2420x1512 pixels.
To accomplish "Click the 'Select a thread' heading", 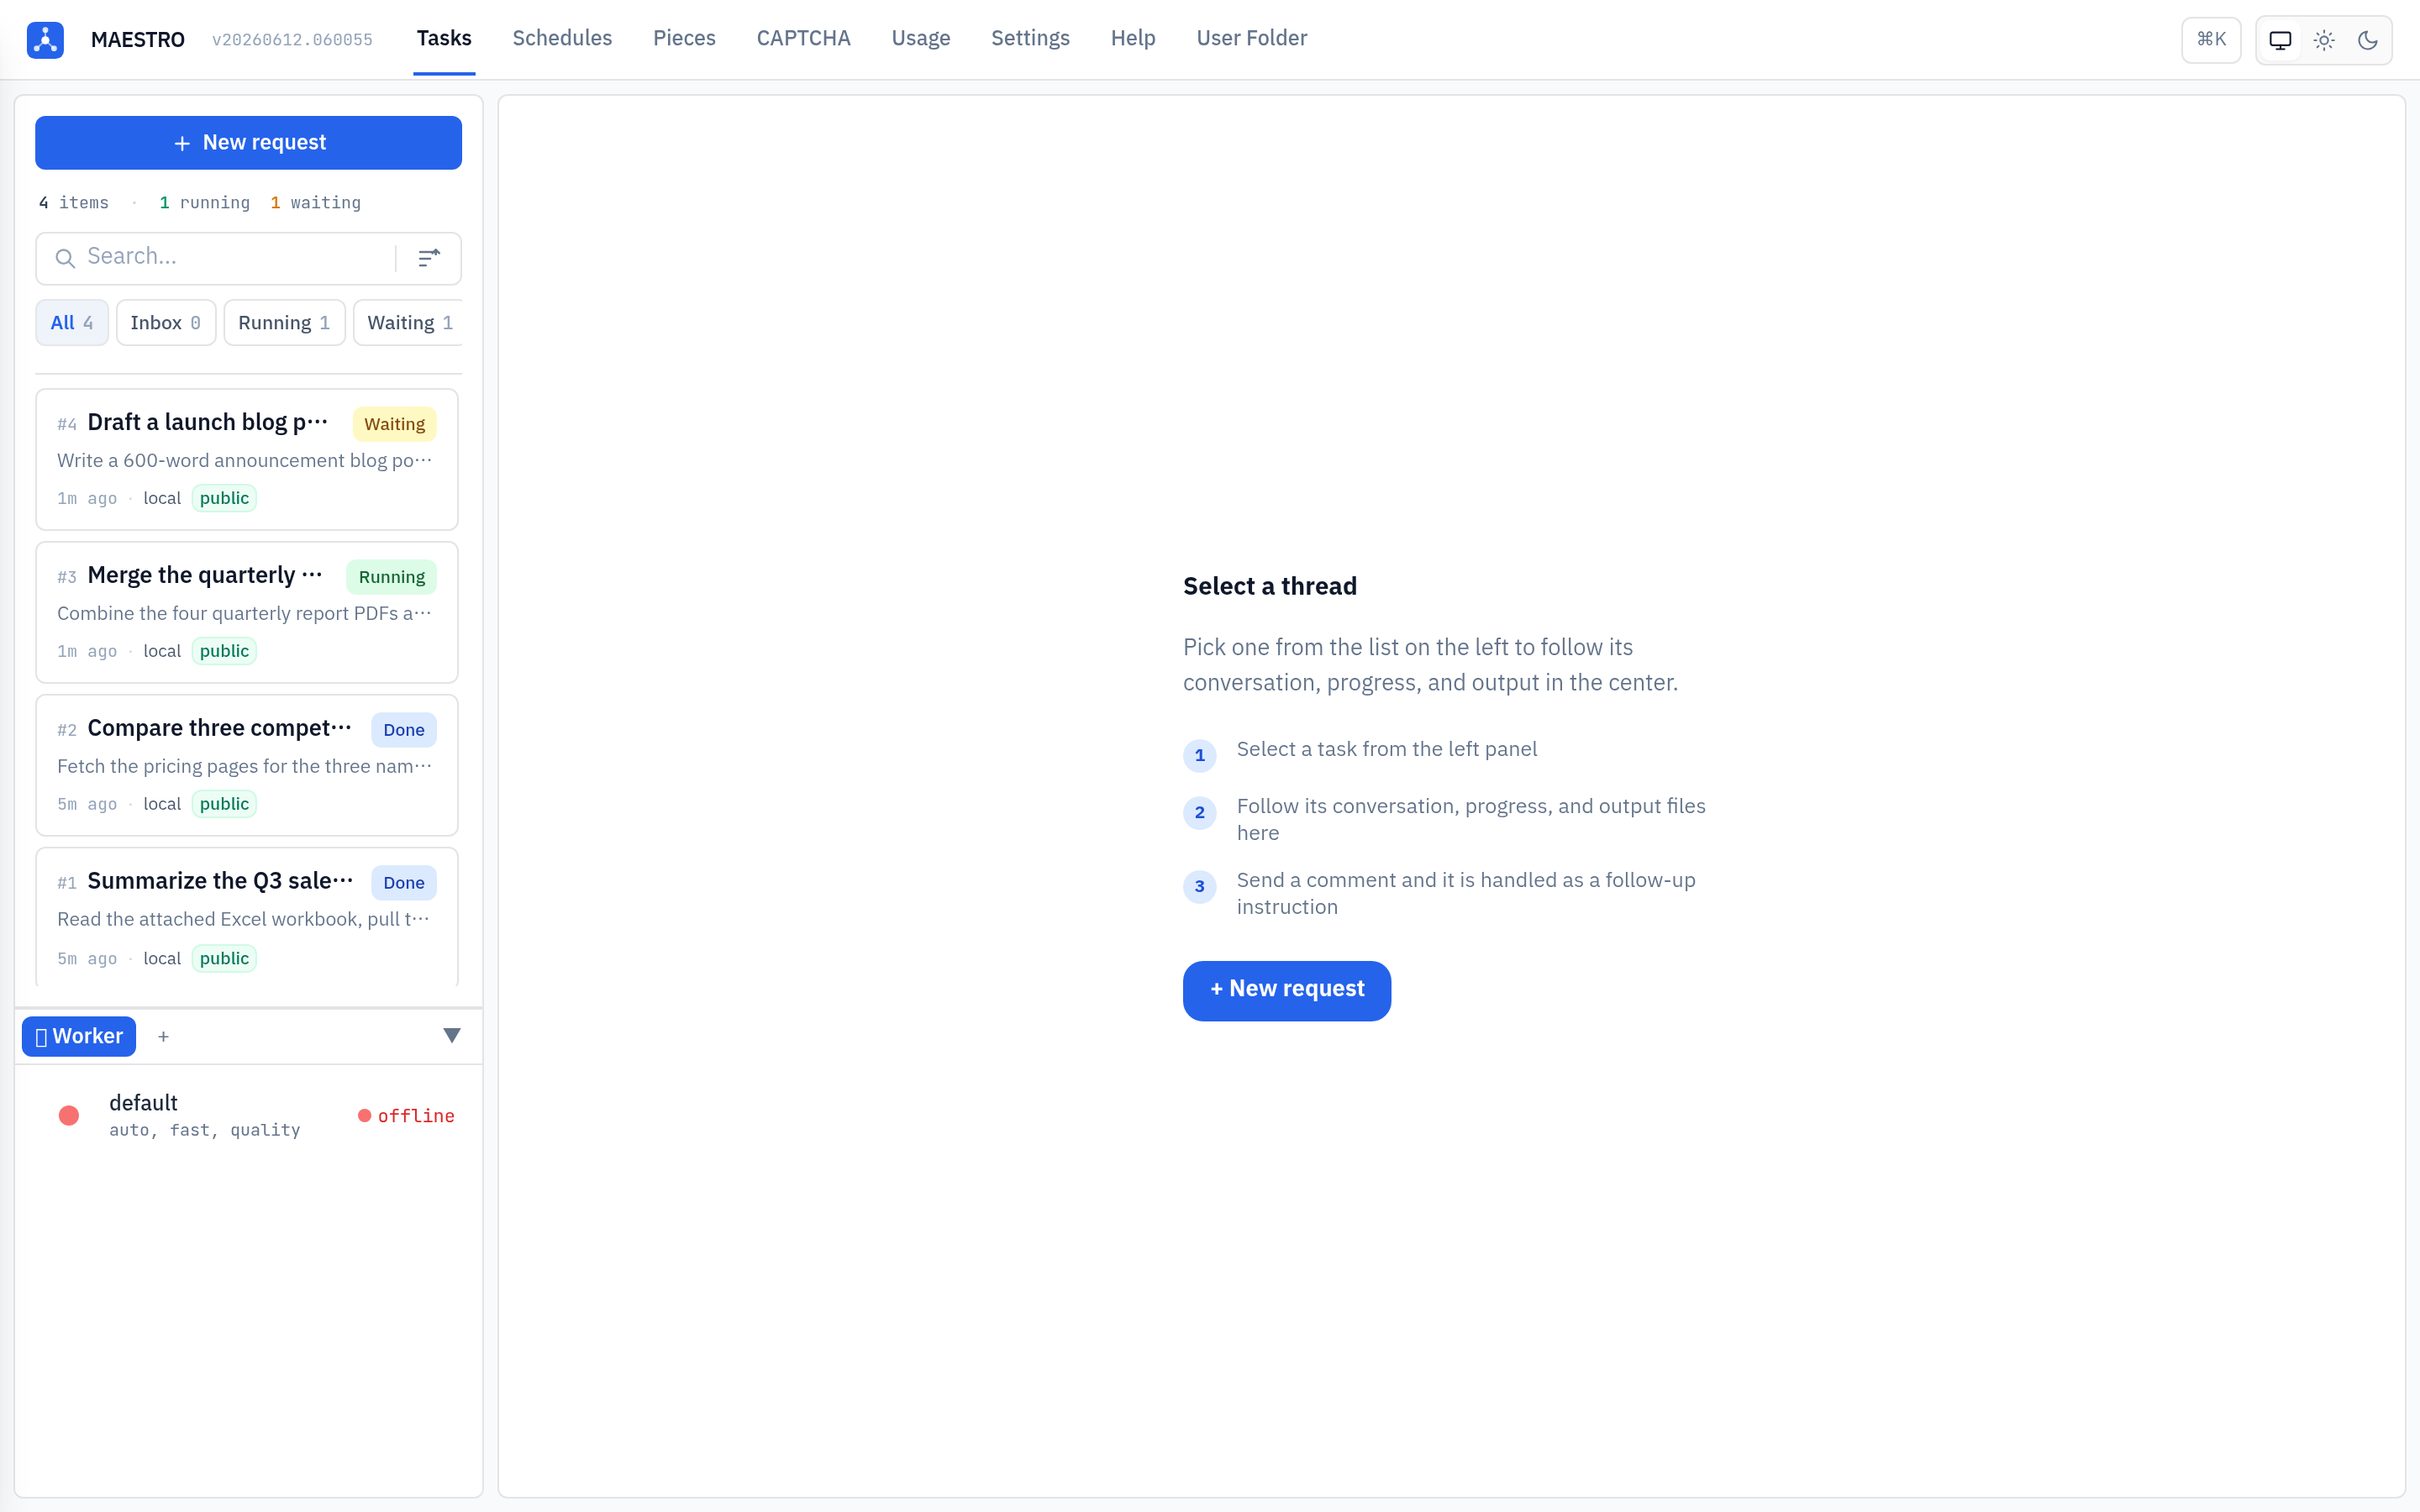I will 1270,586.
